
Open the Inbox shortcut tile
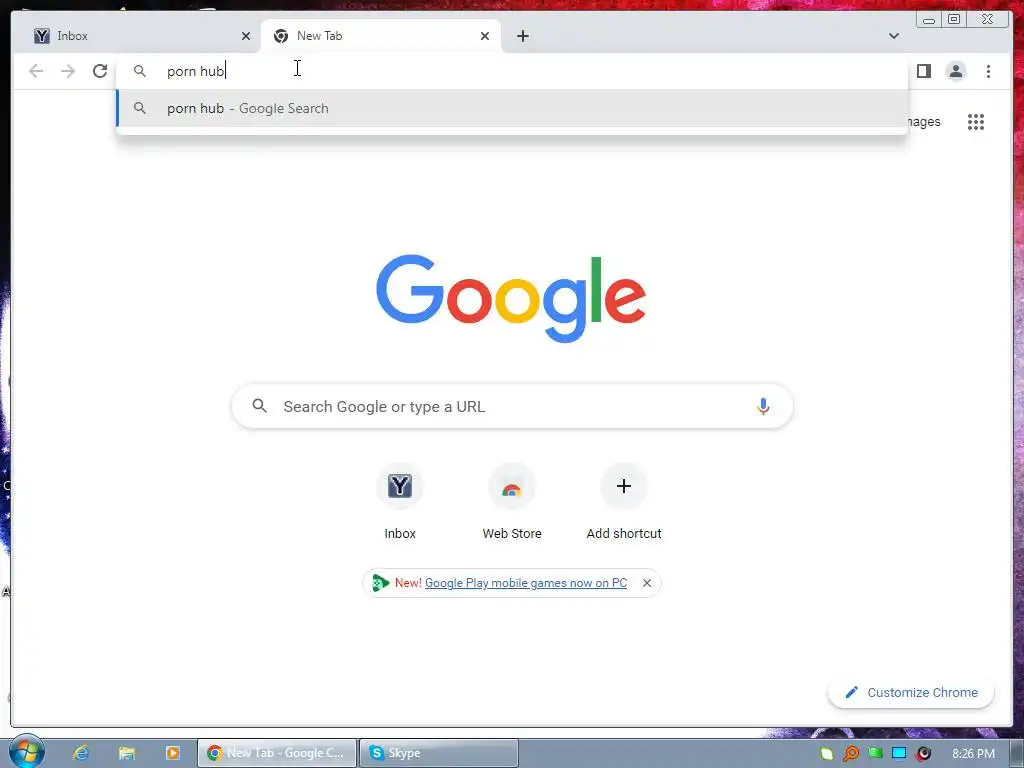click(400, 502)
